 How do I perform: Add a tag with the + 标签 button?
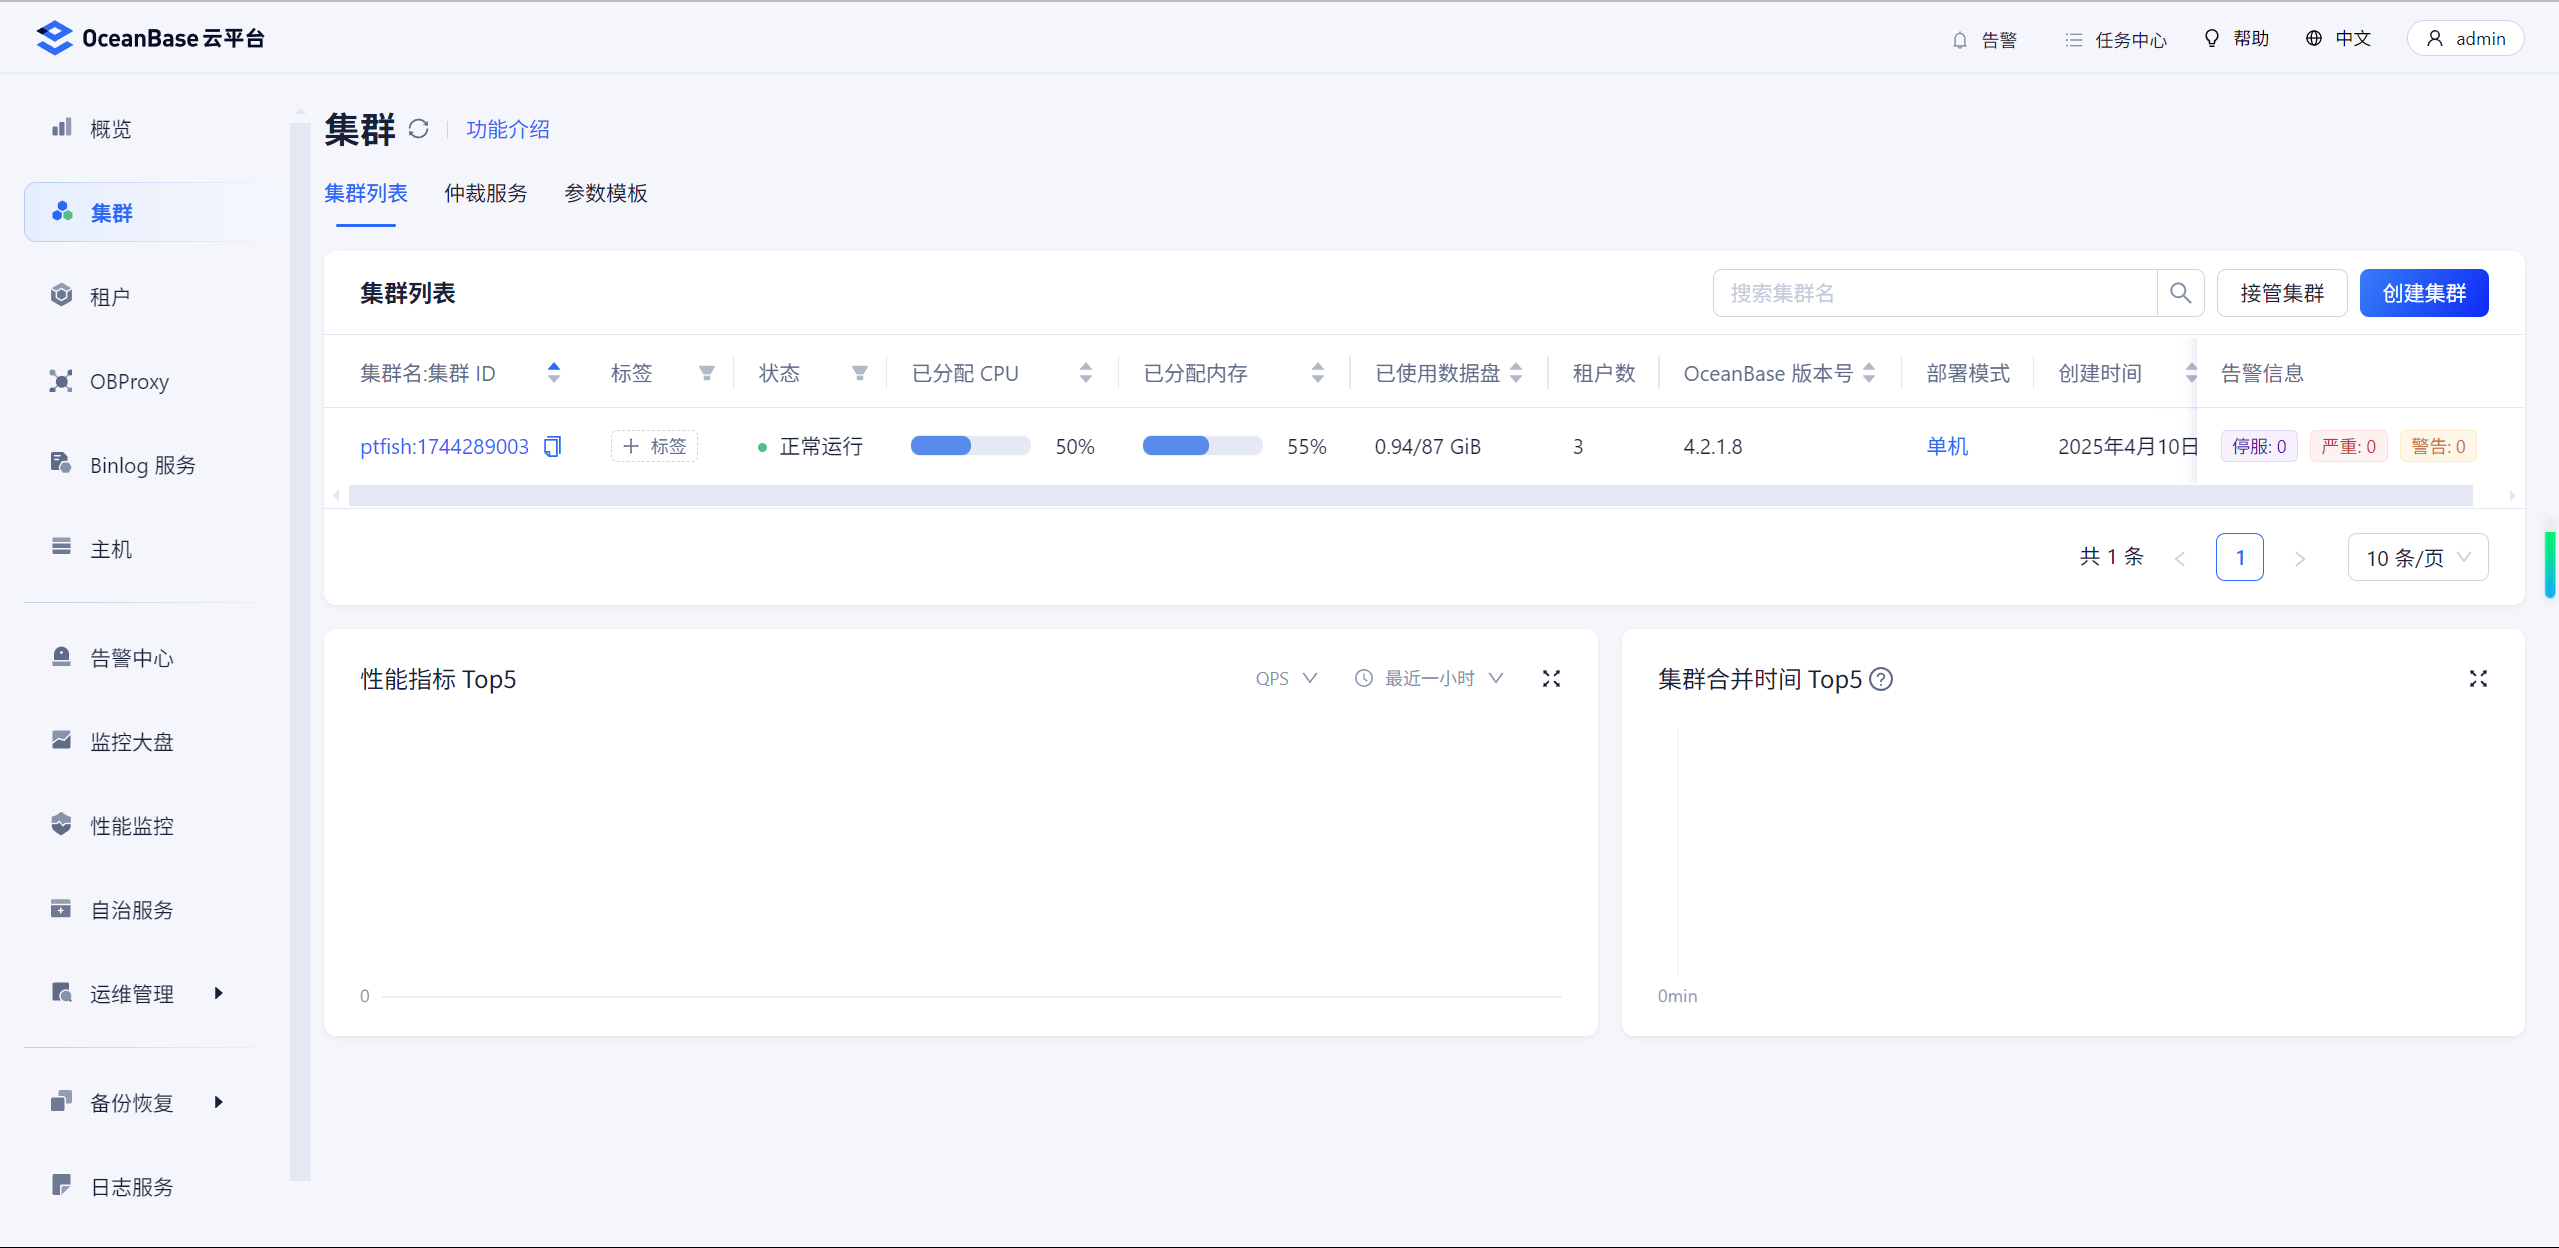[x=655, y=446]
